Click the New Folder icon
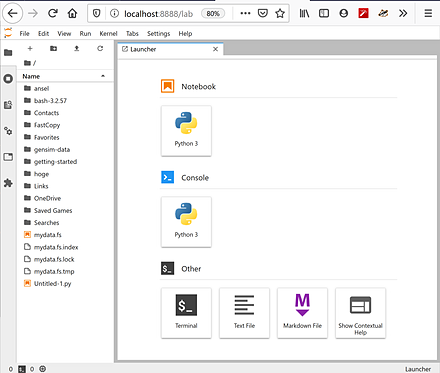Image resolution: width=440 pixels, height=373 pixels. (x=53, y=49)
